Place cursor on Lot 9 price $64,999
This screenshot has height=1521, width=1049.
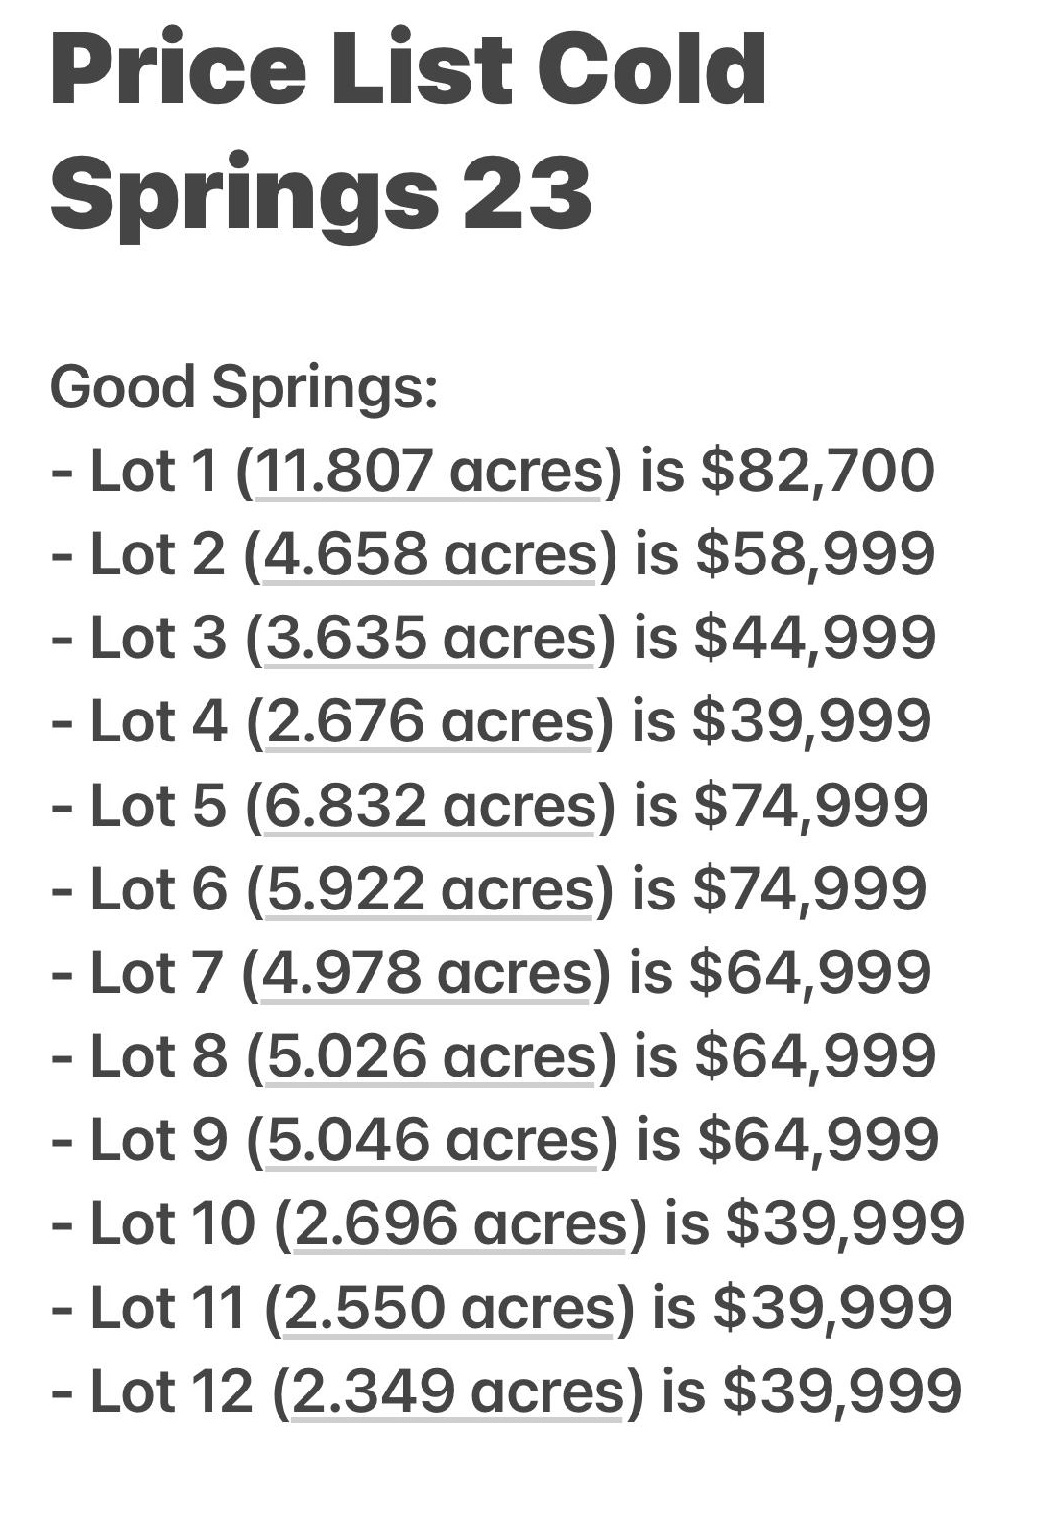tap(818, 1141)
